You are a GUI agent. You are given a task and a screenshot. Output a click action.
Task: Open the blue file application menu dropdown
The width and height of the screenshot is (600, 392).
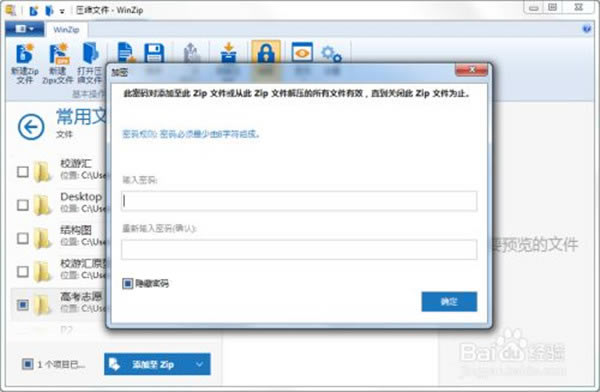[24, 29]
